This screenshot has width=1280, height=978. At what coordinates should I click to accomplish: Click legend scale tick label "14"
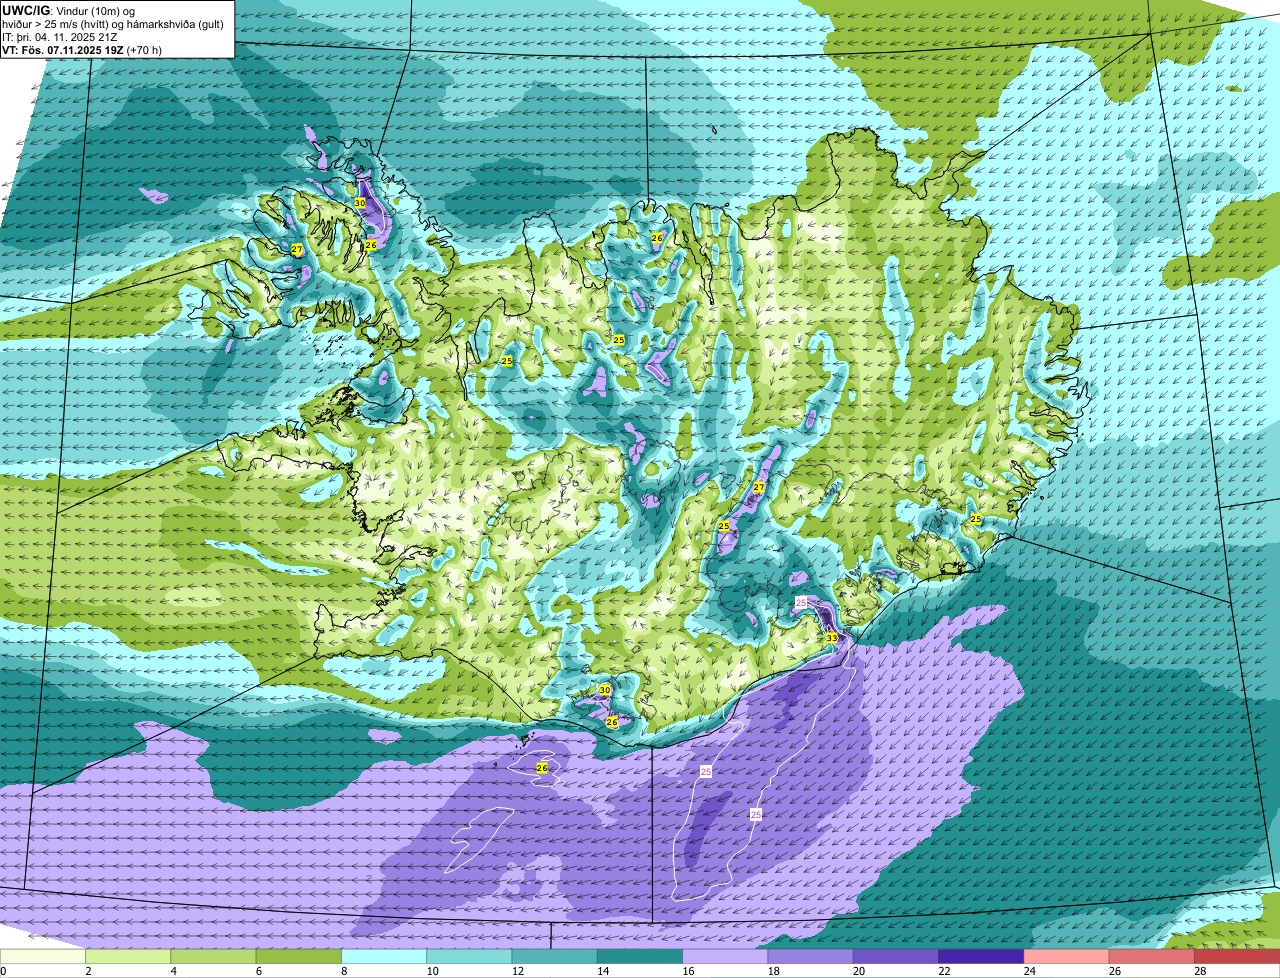click(x=602, y=971)
